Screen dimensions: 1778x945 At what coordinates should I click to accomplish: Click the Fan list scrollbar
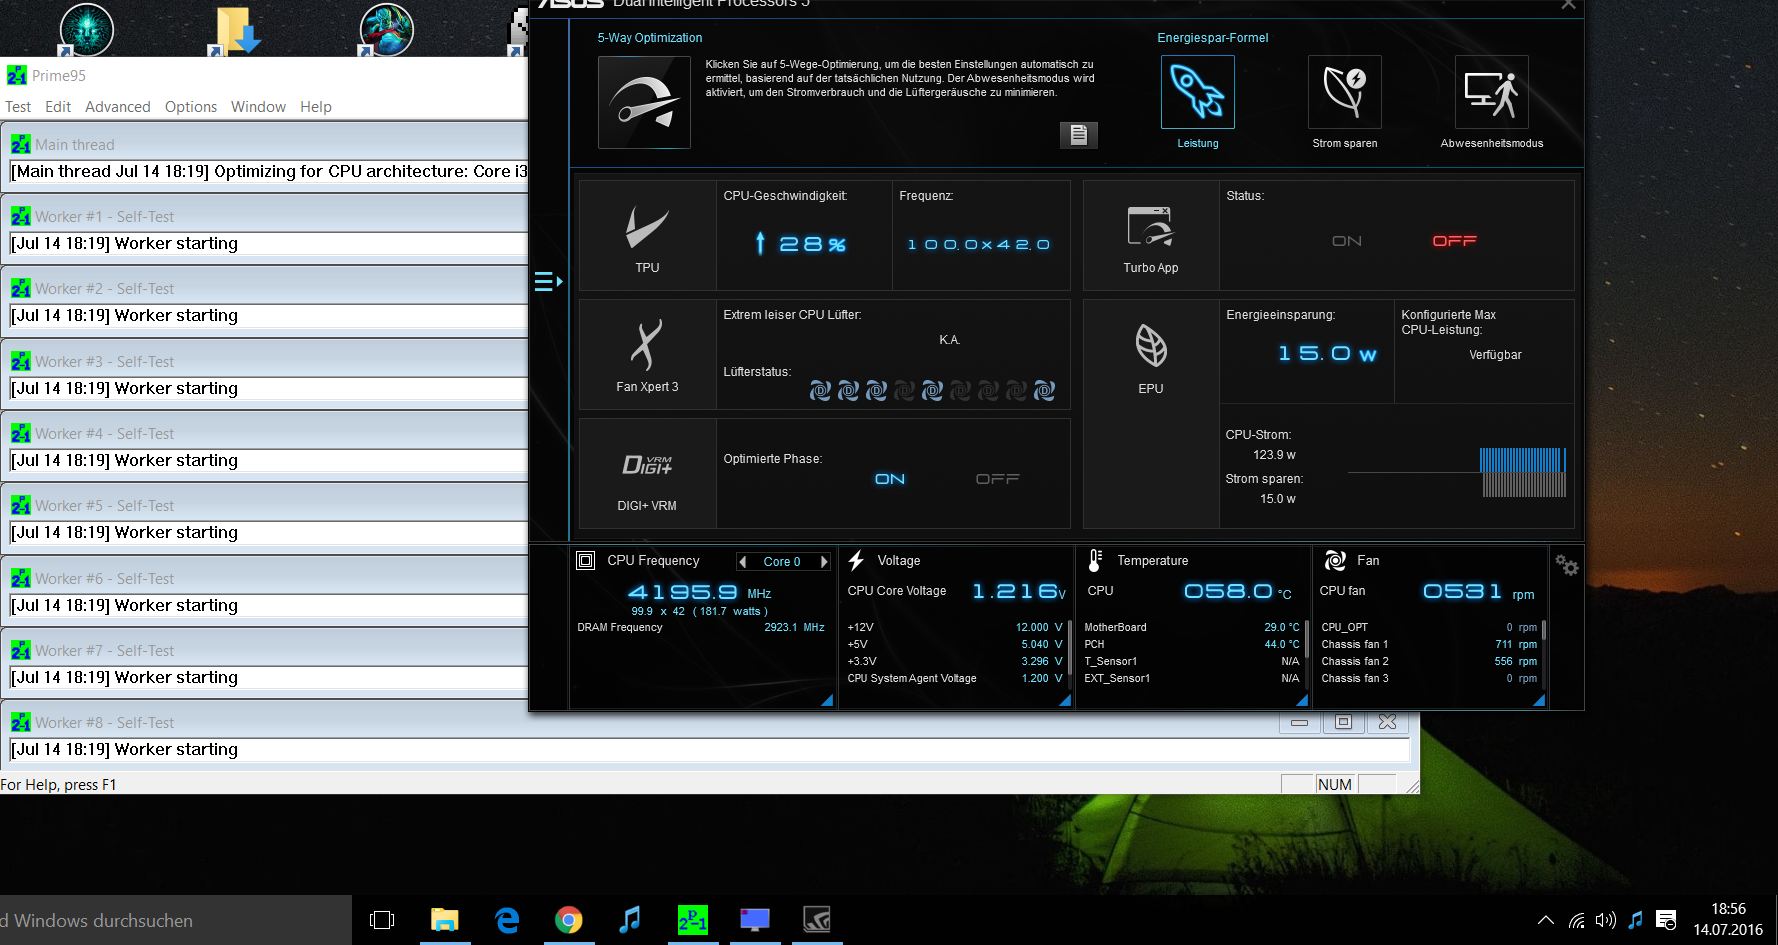click(x=1544, y=631)
